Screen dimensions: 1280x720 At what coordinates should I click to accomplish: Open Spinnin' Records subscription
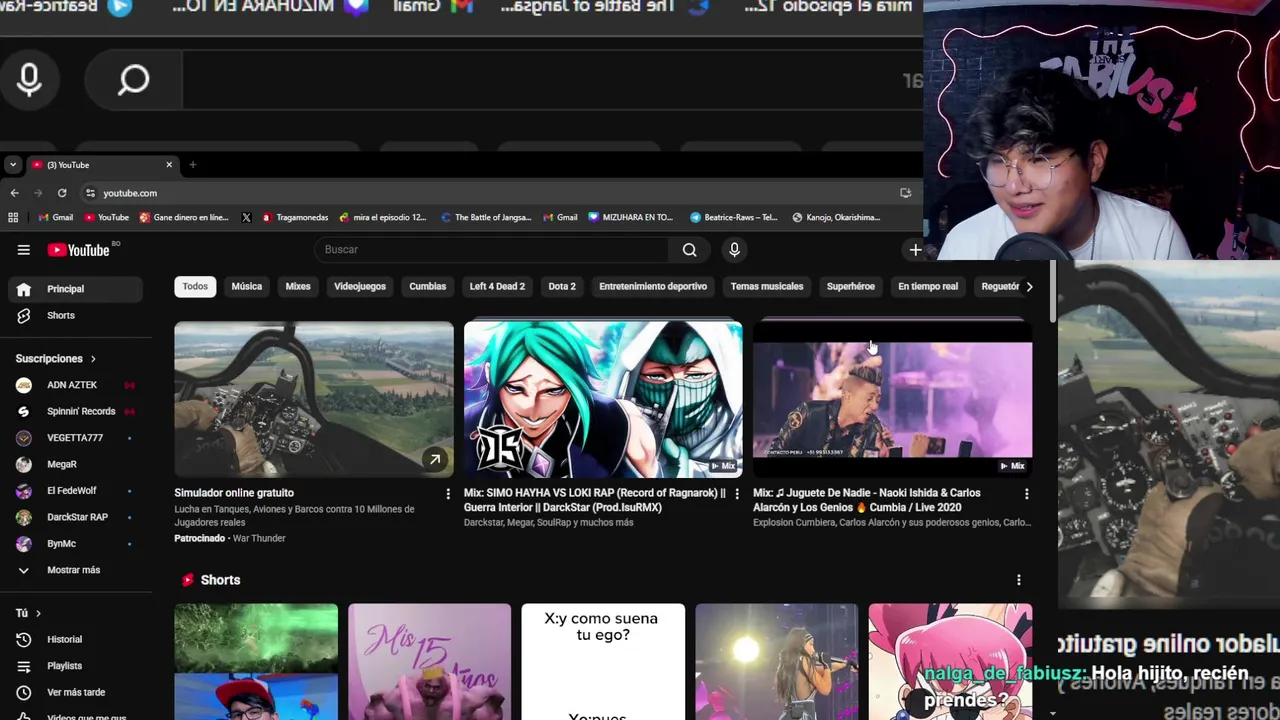coord(76,411)
